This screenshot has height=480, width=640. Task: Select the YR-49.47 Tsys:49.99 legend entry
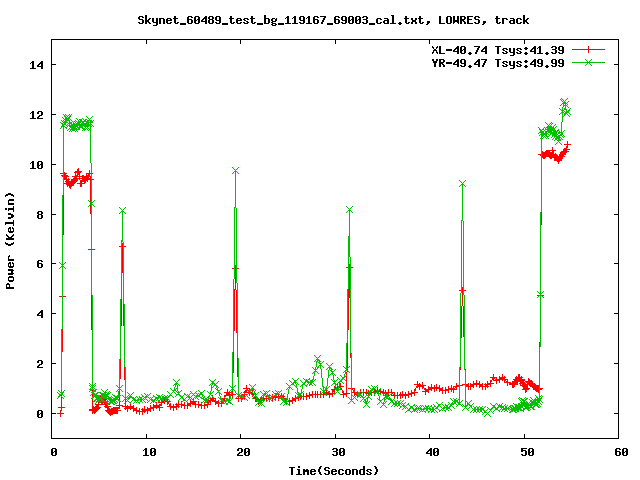(x=498, y=63)
